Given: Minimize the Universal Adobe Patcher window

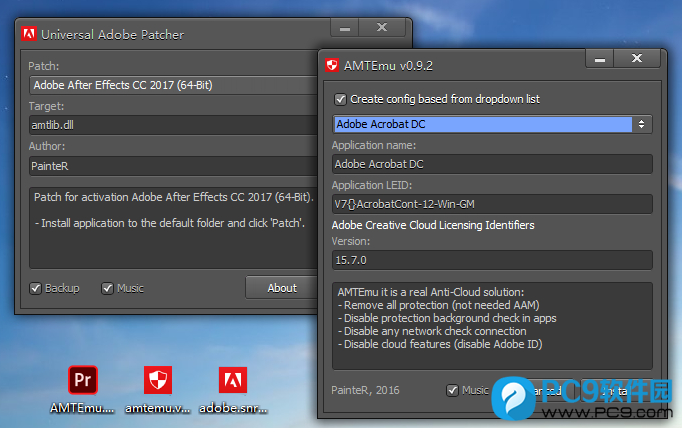Looking at the screenshot, I should [344, 28].
